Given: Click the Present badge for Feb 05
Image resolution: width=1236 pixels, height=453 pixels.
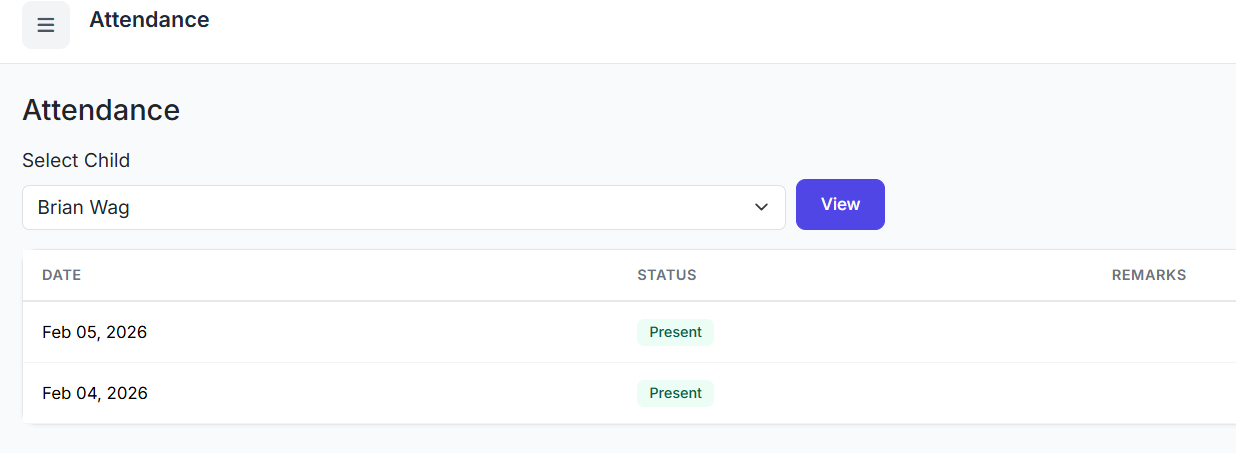Looking at the screenshot, I should point(675,332).
